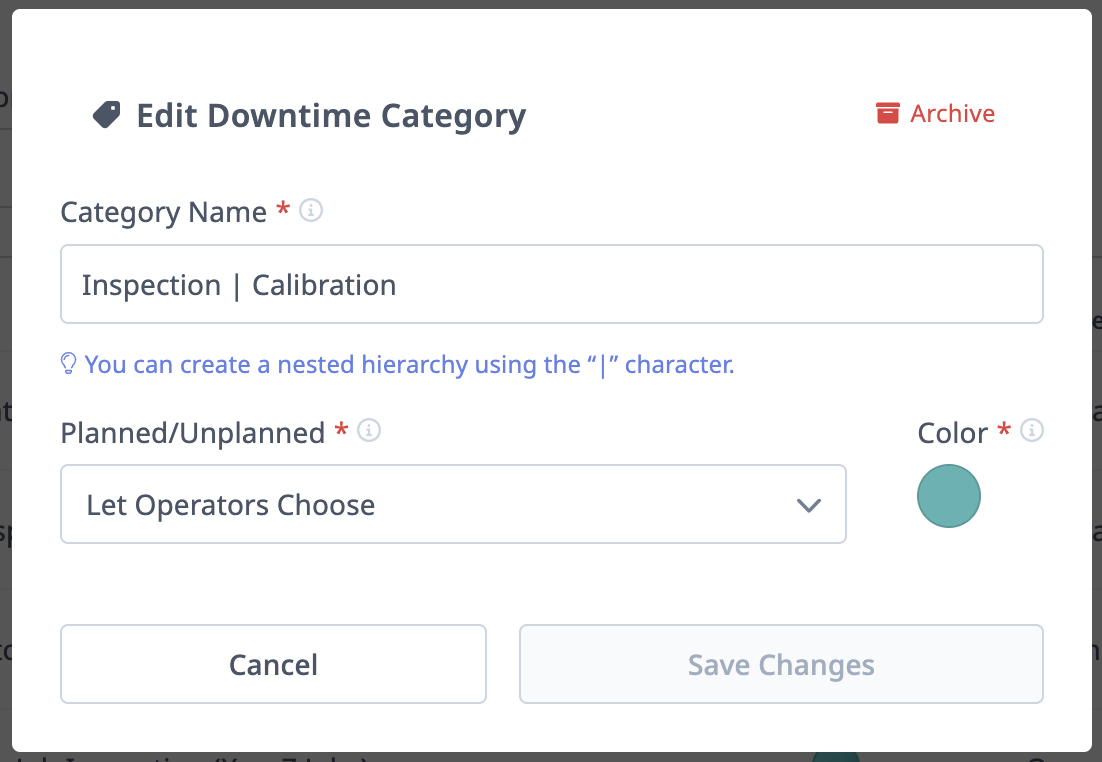Click the info icon beside Planned/Unplanned
The width and height of the screenshot is (1102, 762).
368,431
